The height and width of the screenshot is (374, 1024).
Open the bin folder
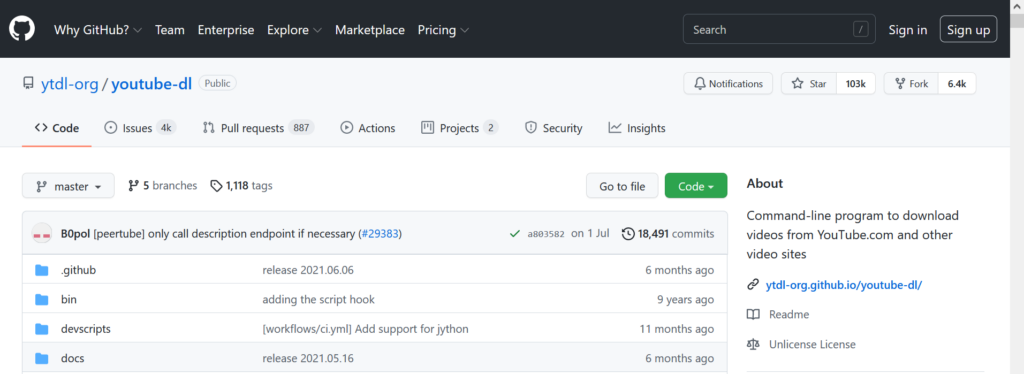point(69,300)
